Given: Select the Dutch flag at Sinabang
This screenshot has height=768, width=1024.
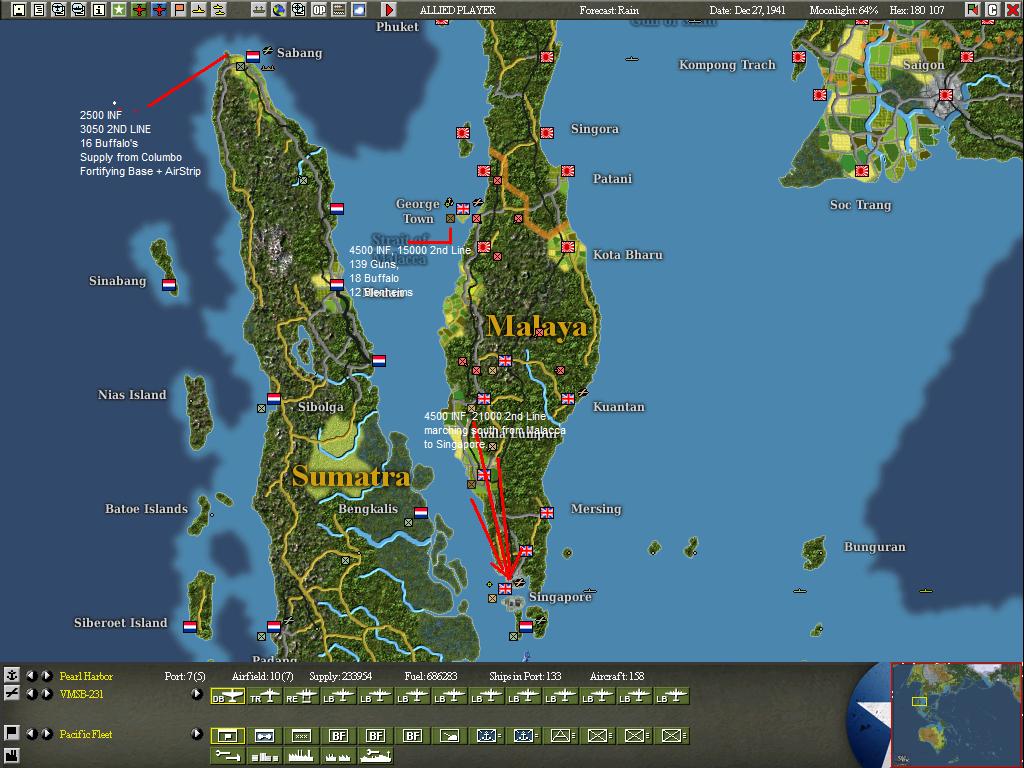Looking at the screenshot, I should pyautogui.click(x=168, y=285).
